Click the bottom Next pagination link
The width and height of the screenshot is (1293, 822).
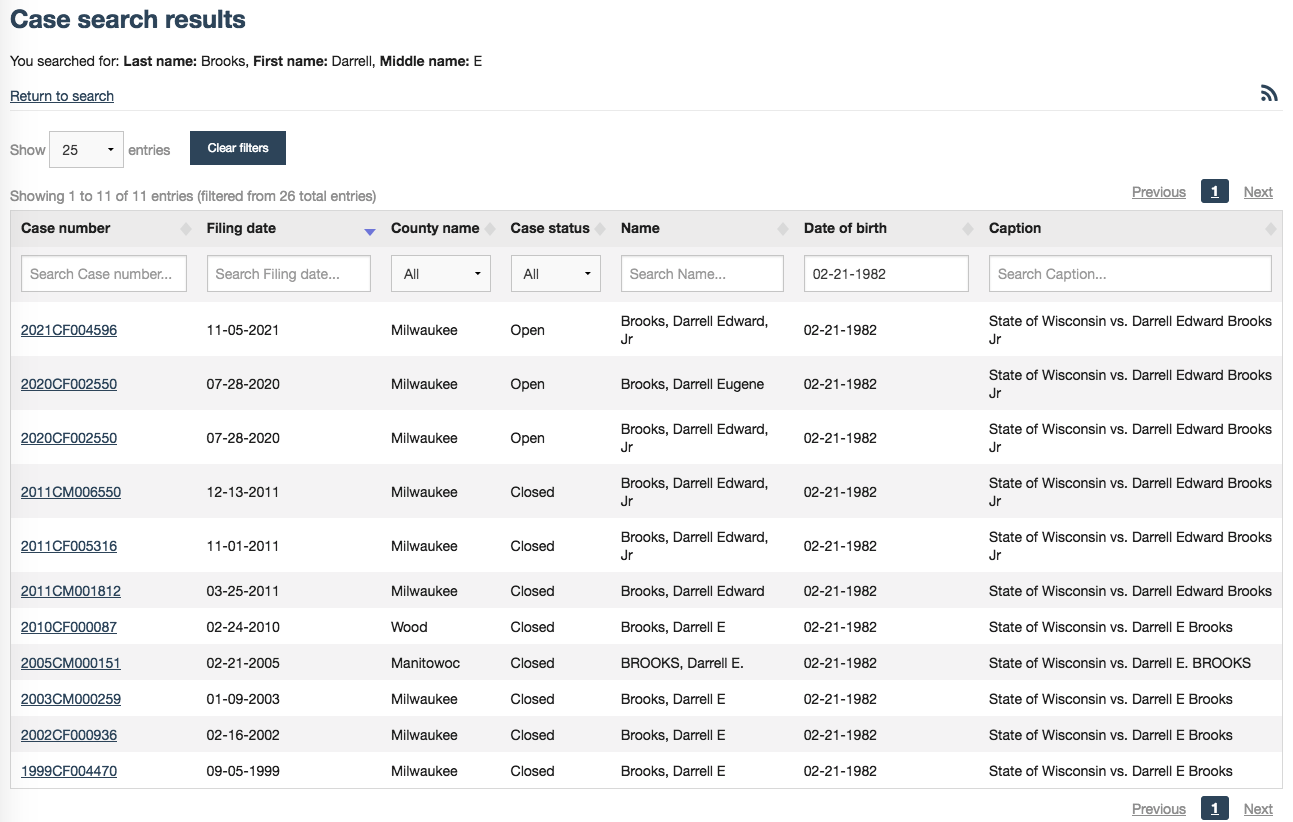pos(1258,809)
